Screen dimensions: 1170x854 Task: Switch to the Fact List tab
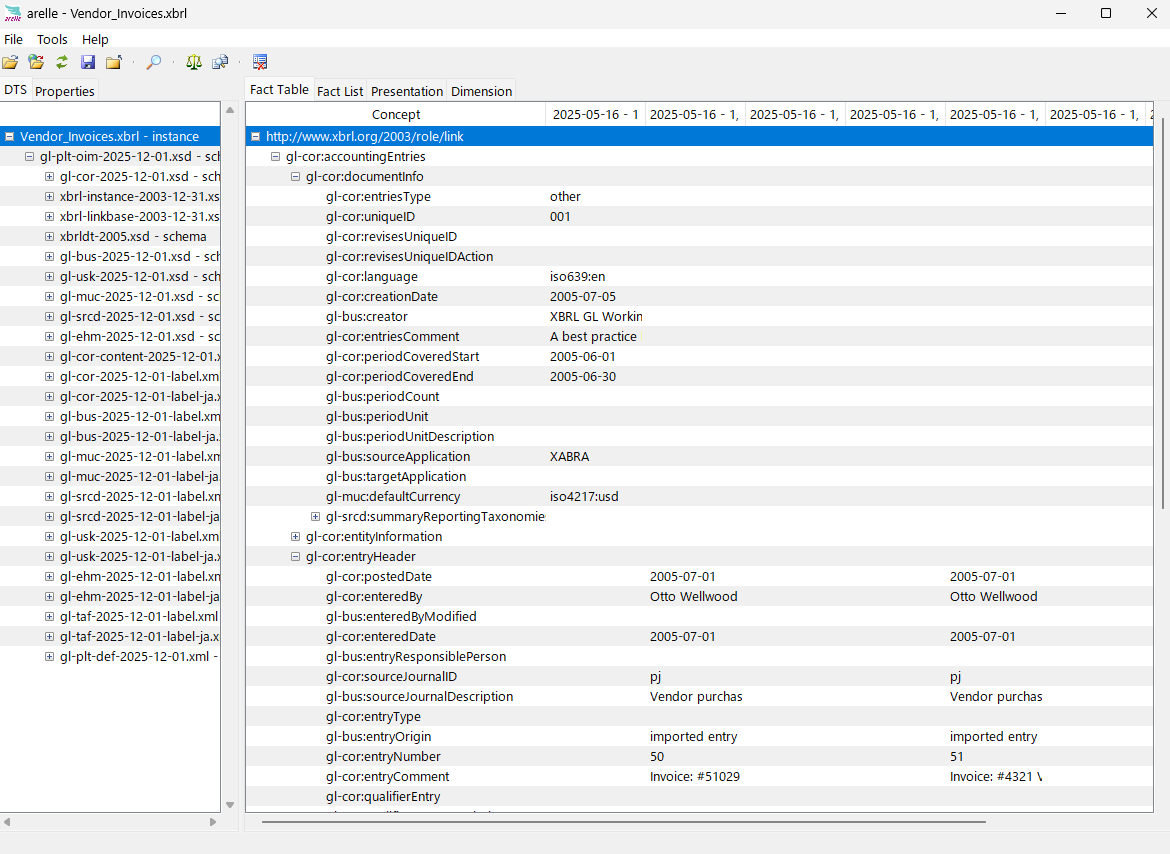click(340, 91)
